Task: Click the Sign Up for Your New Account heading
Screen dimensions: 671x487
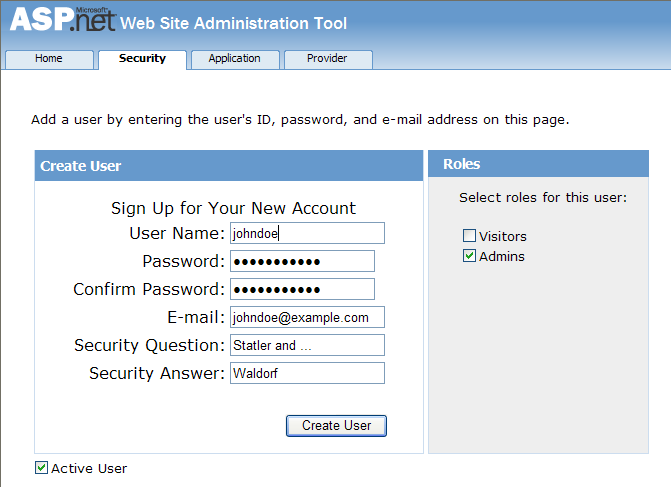Action: click(233, 208)
